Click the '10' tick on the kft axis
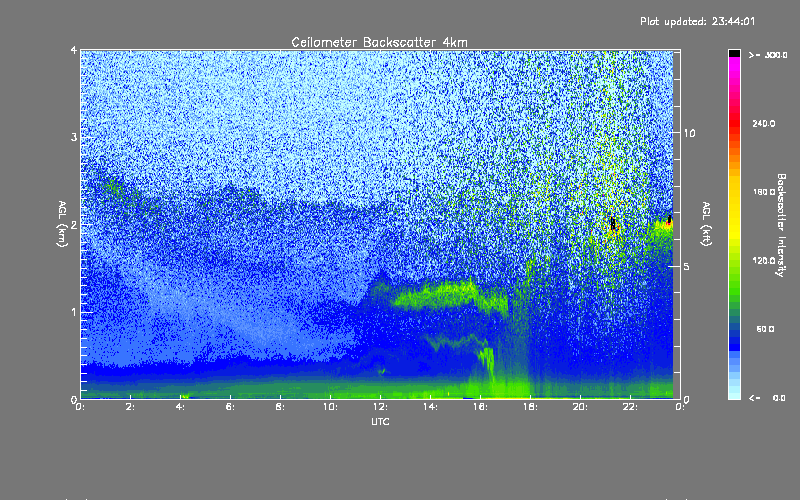This screenshot has width=800, height=500. click(x=689, y=133)
